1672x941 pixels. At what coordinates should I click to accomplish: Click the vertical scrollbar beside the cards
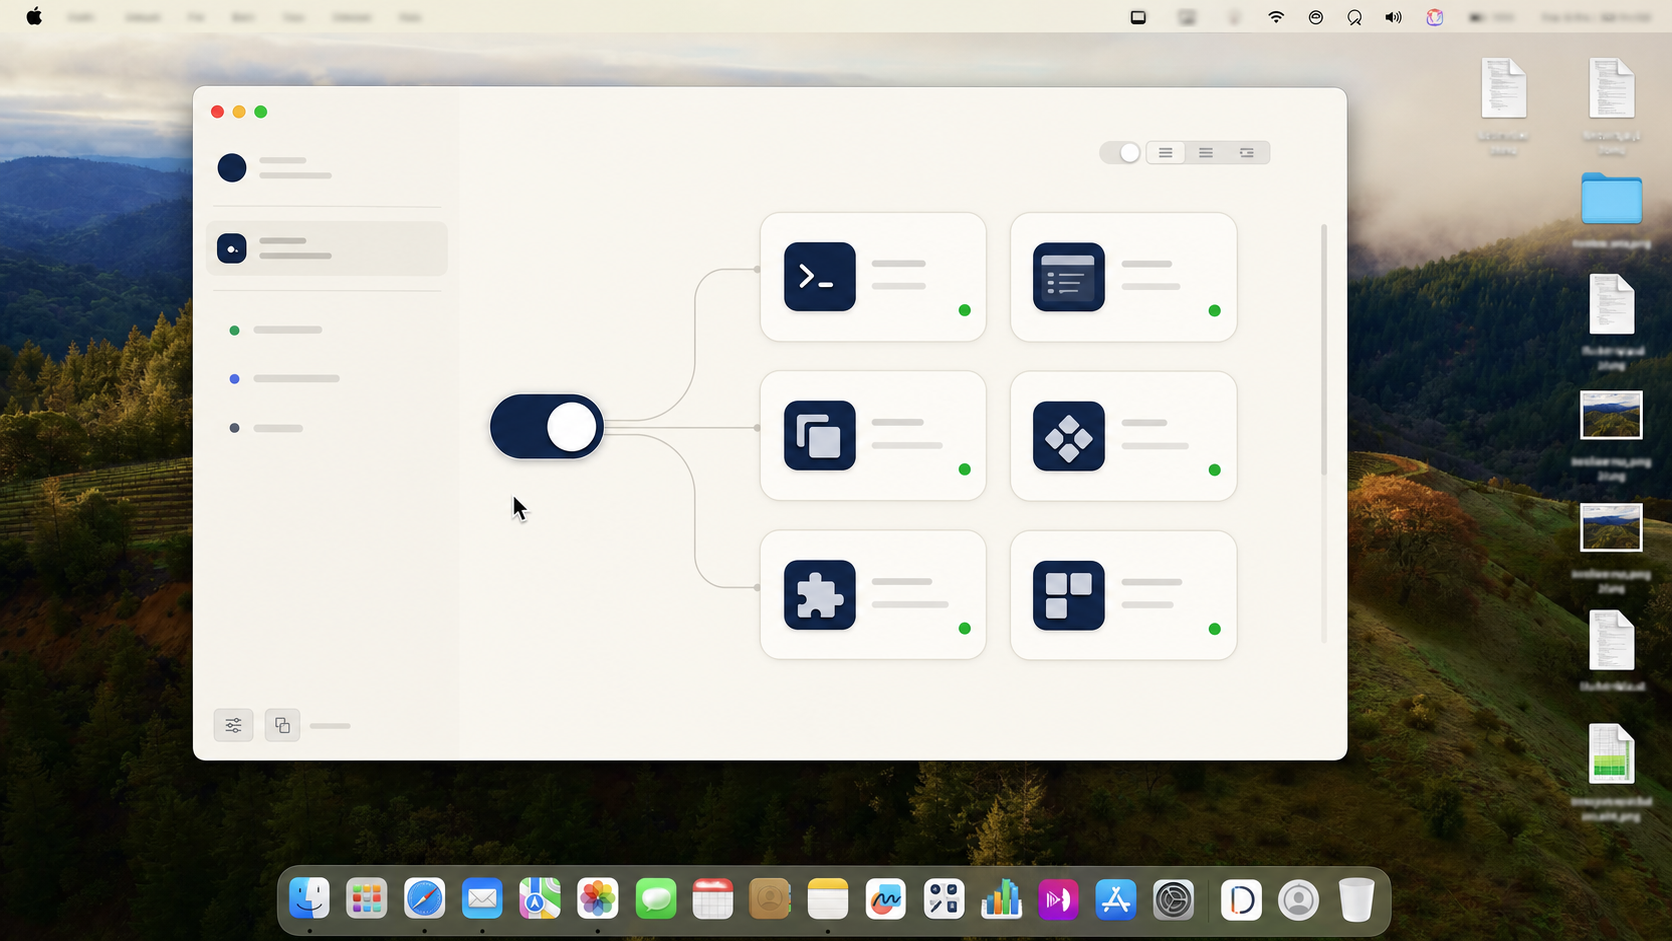click(x=1324, y=350)
